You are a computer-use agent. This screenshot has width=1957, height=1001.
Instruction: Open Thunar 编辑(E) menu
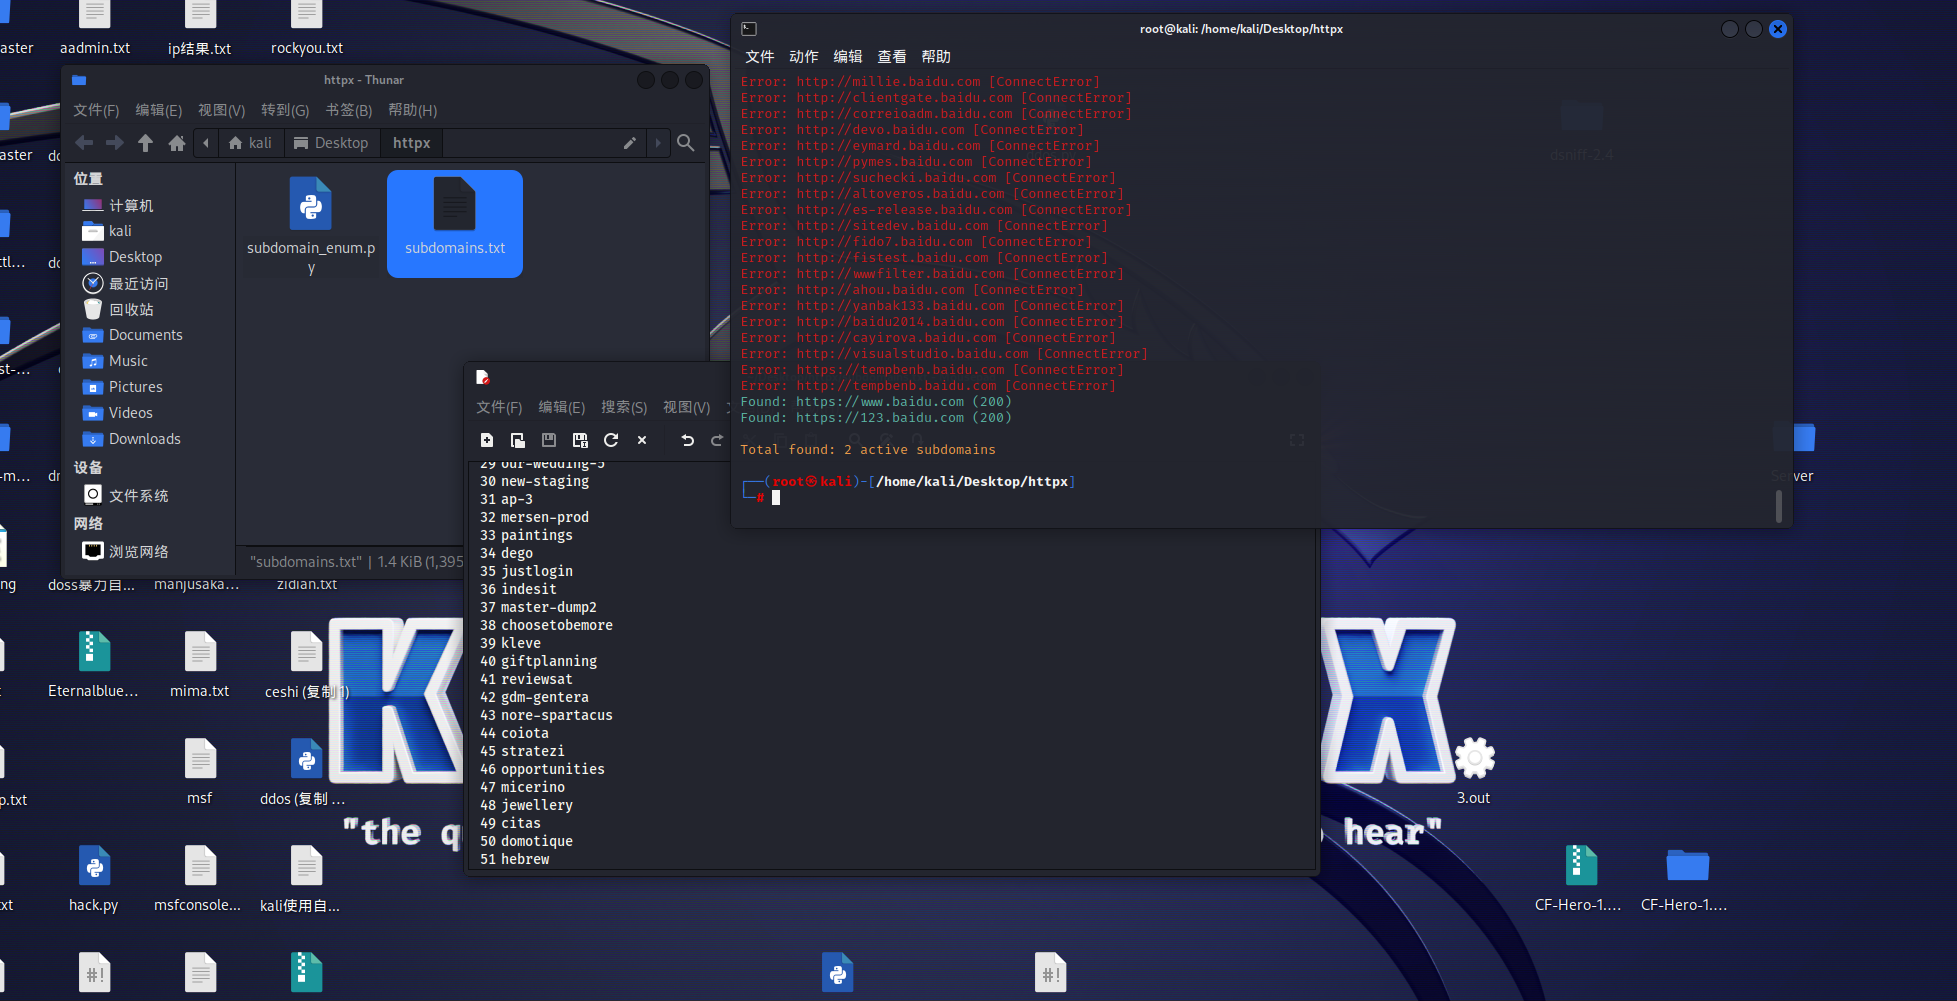point(159,110)
